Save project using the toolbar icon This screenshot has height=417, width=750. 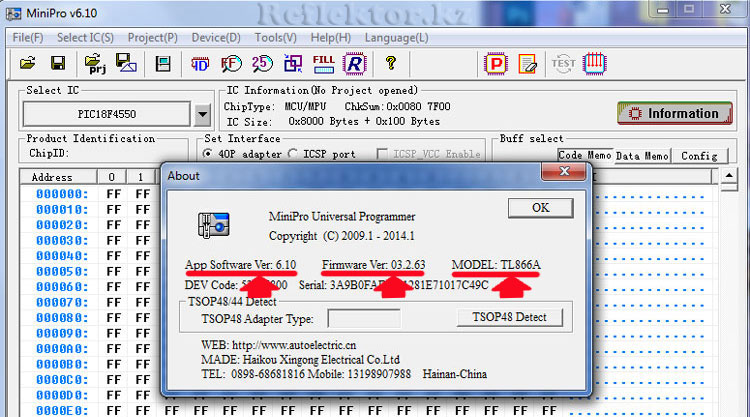click(126, 63)
